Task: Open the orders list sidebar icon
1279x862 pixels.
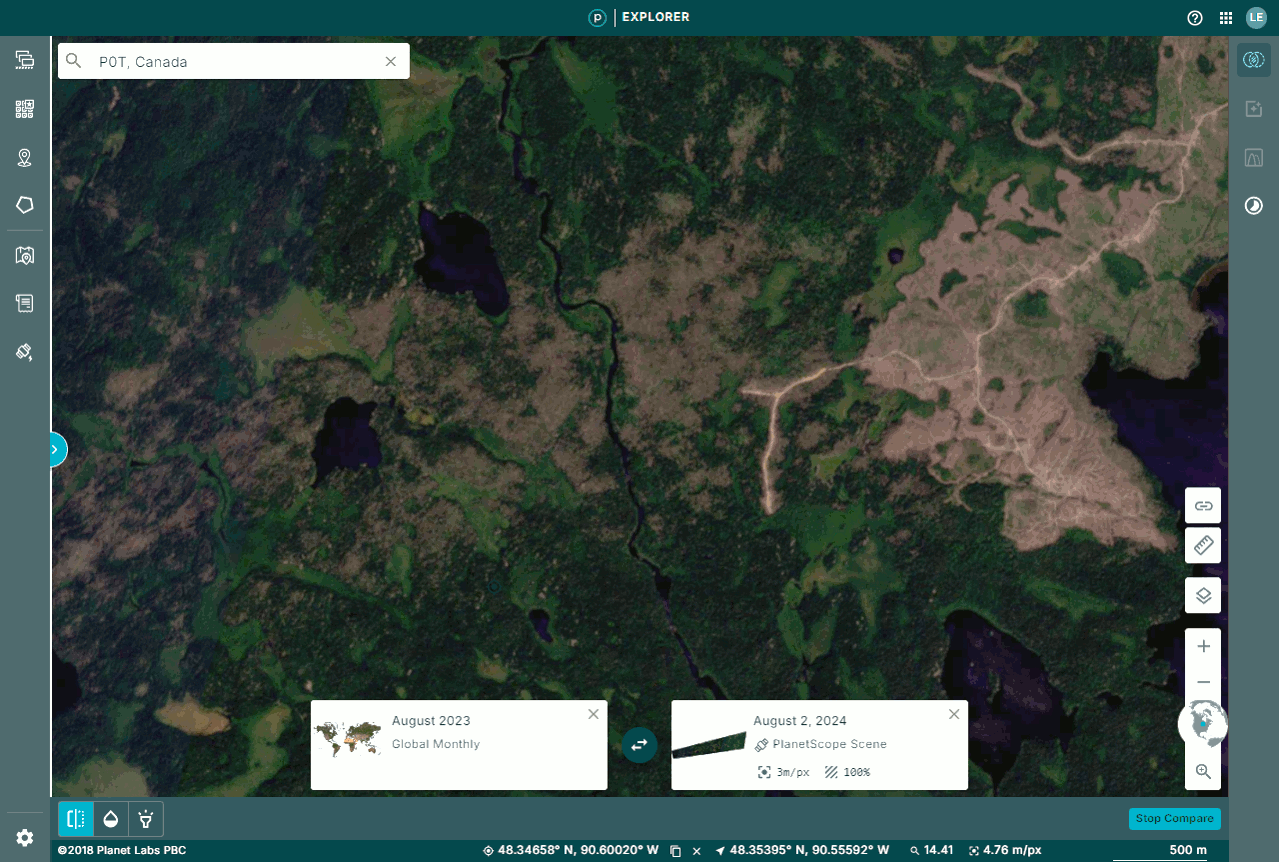Action: point(25,303)
